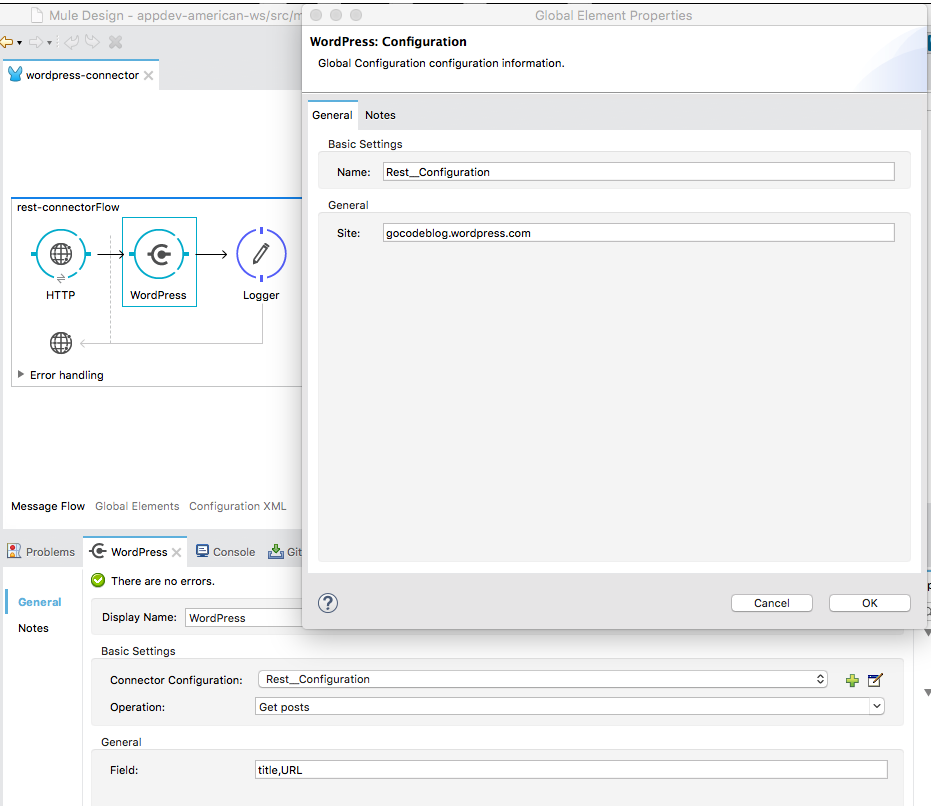Viewport: 931px width, 806px height.
Task: Open the Operation dropdown showing Get posts
Action: tap(570, 707)
